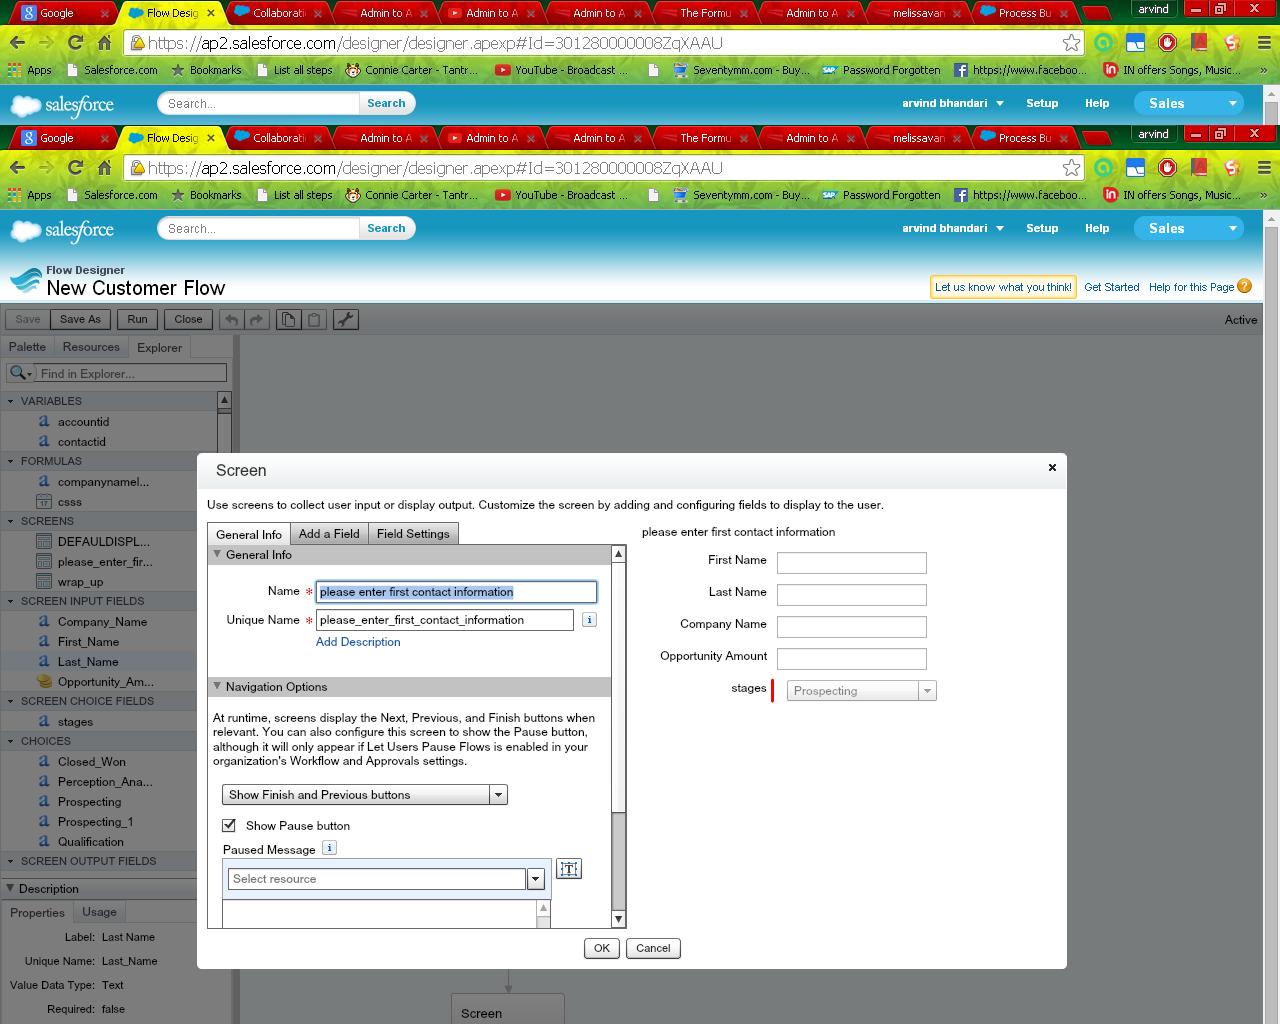Image resolution: width=1280 pixels, height=1024 pixels.
Task: Select Closed_Won under CHOICES
Action: pyautogui.click(x=92, y=762)
